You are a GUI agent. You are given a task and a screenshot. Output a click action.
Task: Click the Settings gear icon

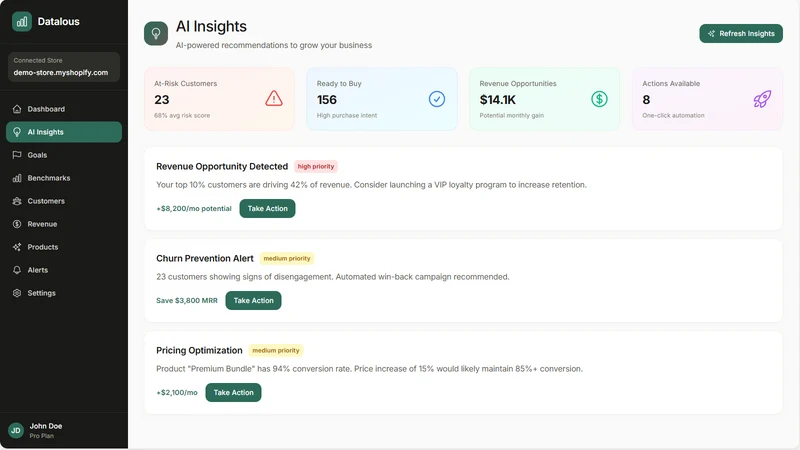click(x=17, y=293)
